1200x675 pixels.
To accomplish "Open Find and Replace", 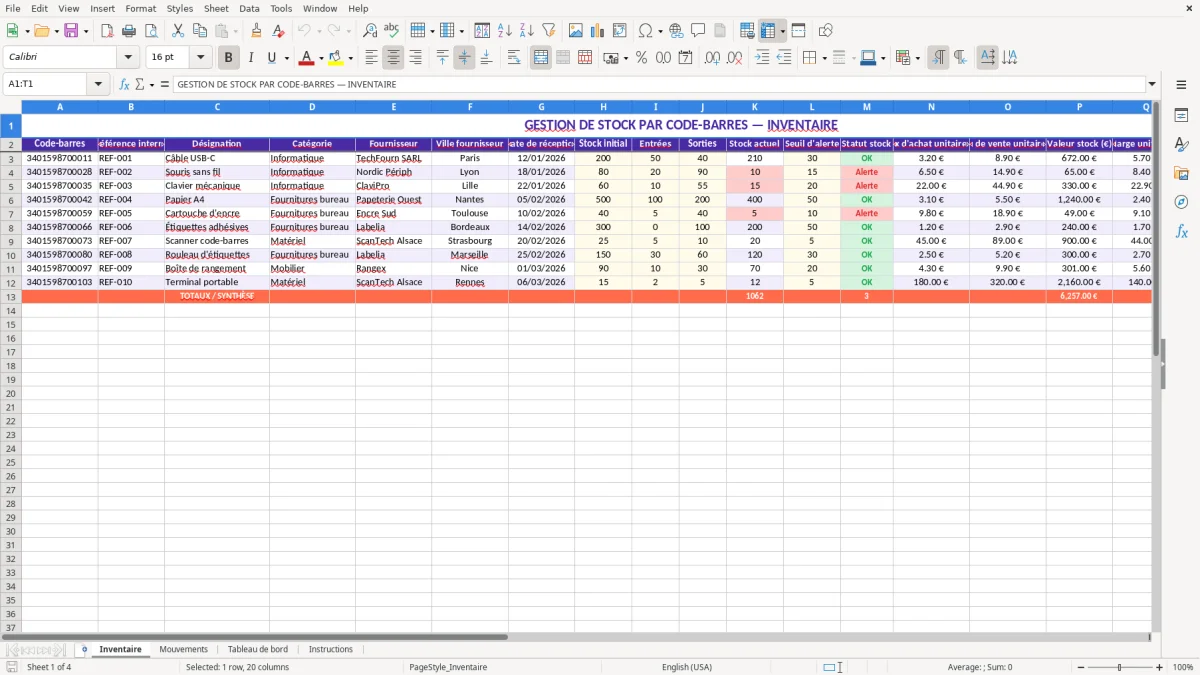I will (370, 31).
